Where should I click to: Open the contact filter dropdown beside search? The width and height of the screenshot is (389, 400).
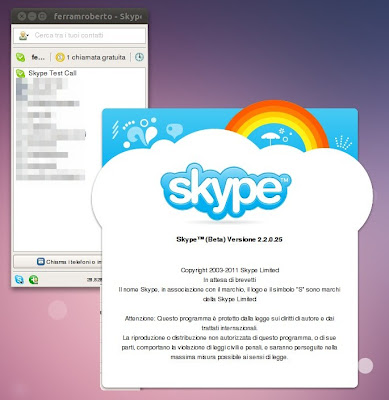[x=24, y=35]
